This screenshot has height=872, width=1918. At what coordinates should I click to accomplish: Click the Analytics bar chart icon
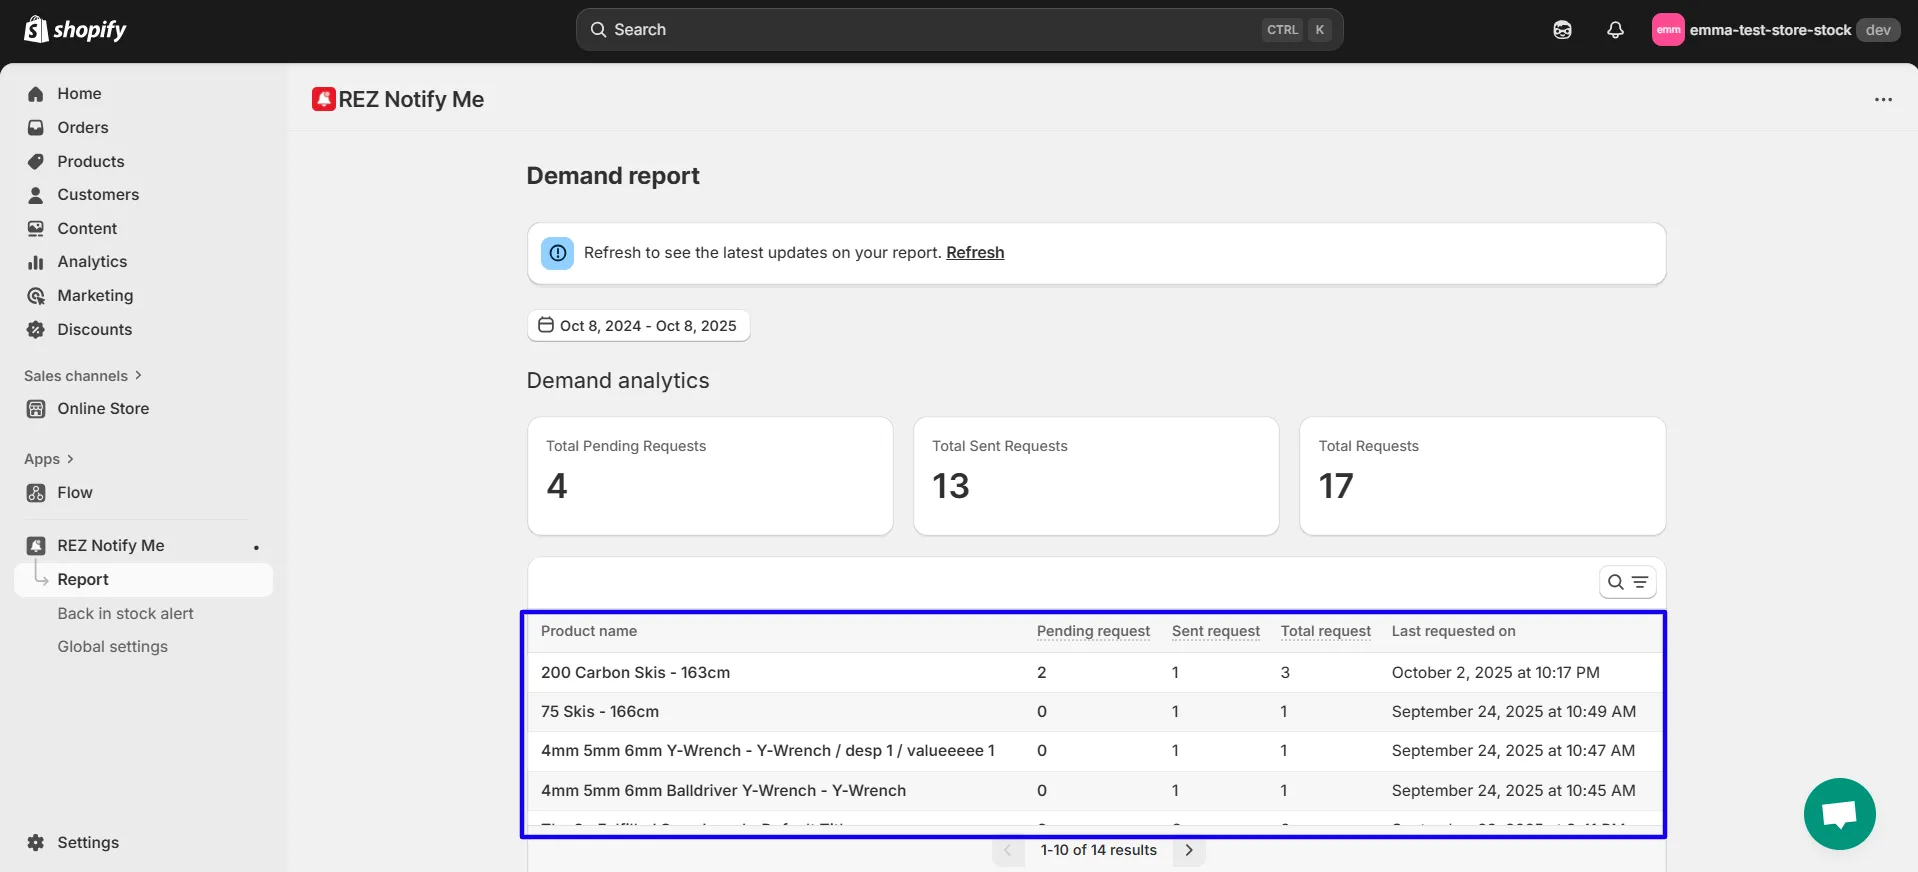pos(36,262)
